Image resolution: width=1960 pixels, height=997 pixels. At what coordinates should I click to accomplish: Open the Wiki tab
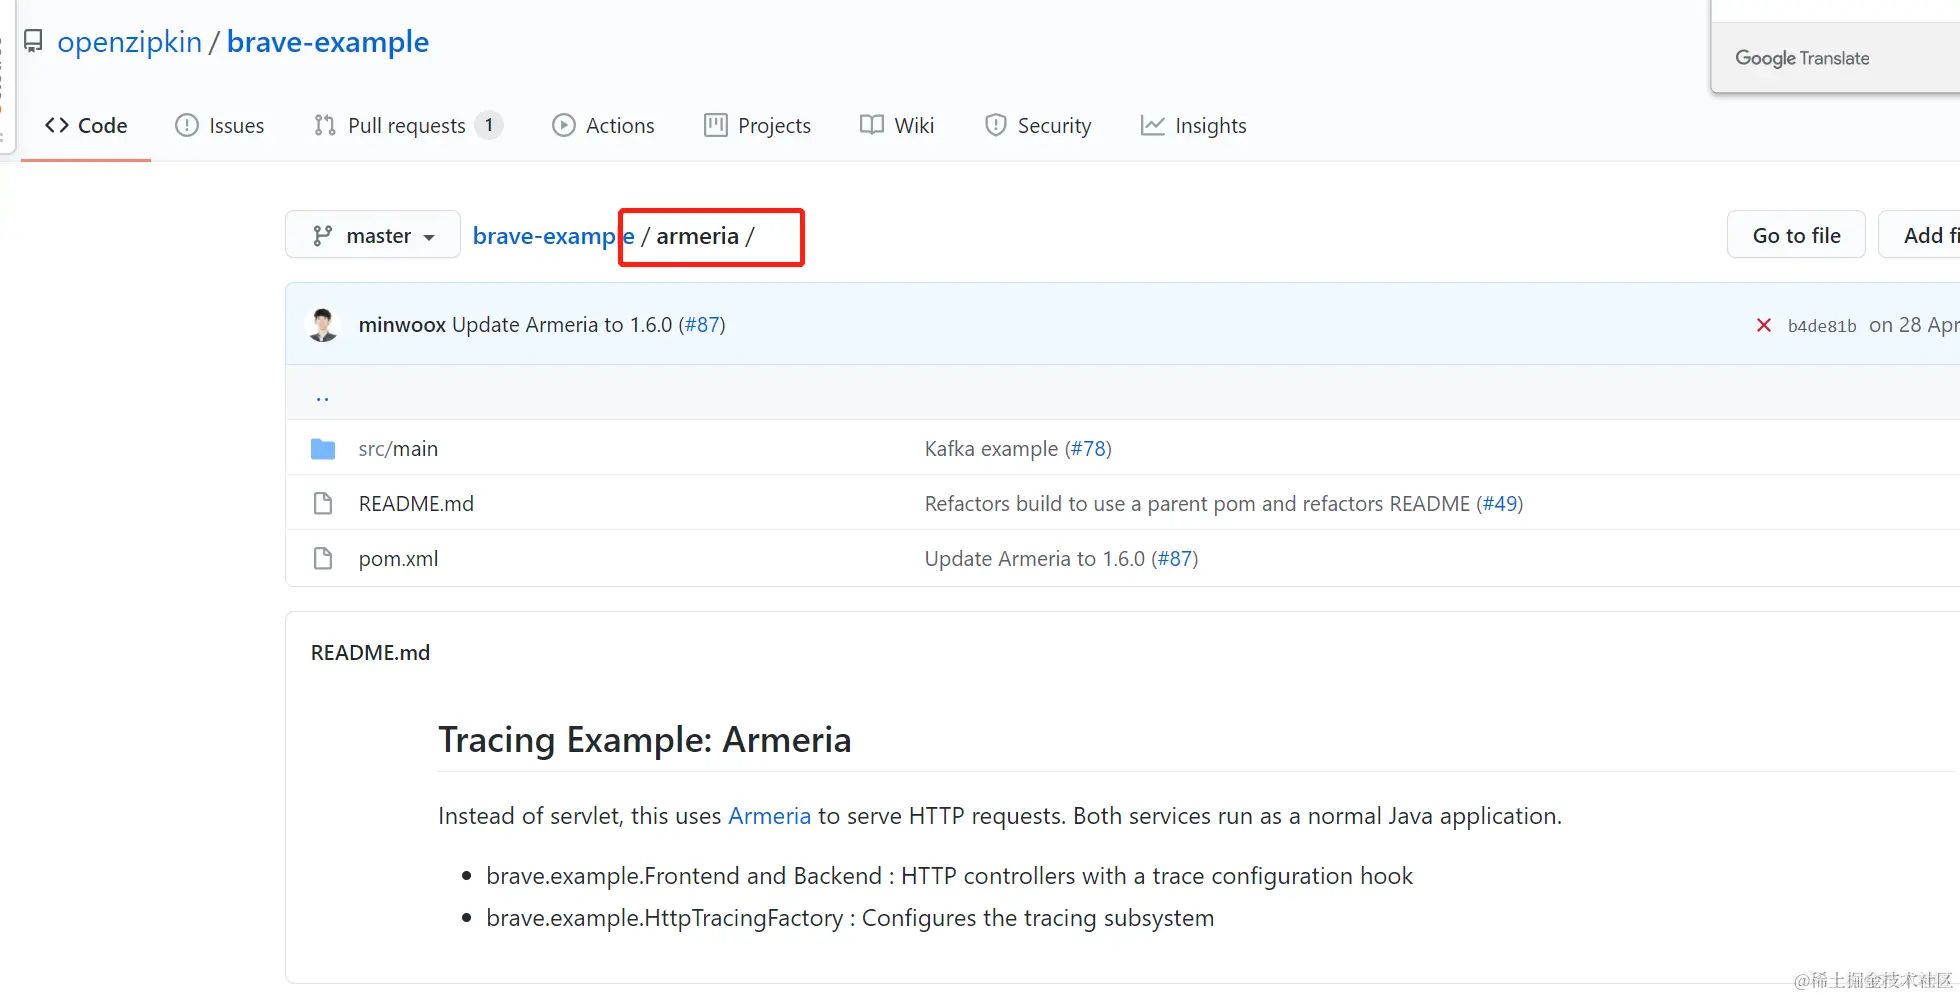[x=897, y=126]
